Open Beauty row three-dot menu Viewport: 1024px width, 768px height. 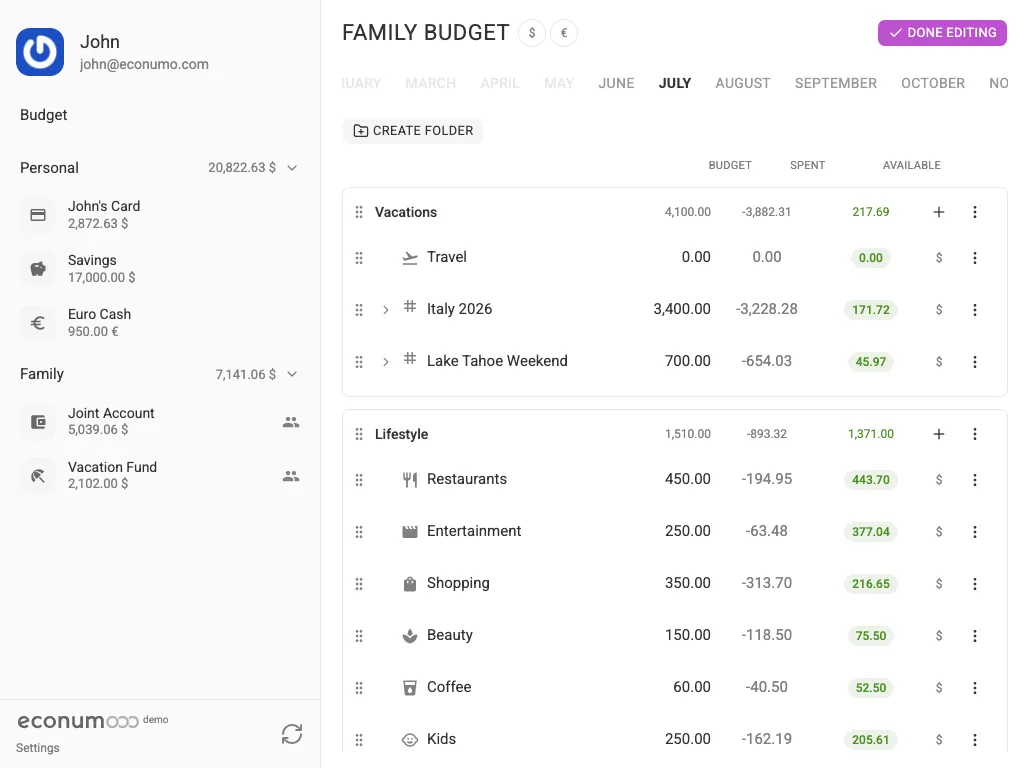click(974, 635)
